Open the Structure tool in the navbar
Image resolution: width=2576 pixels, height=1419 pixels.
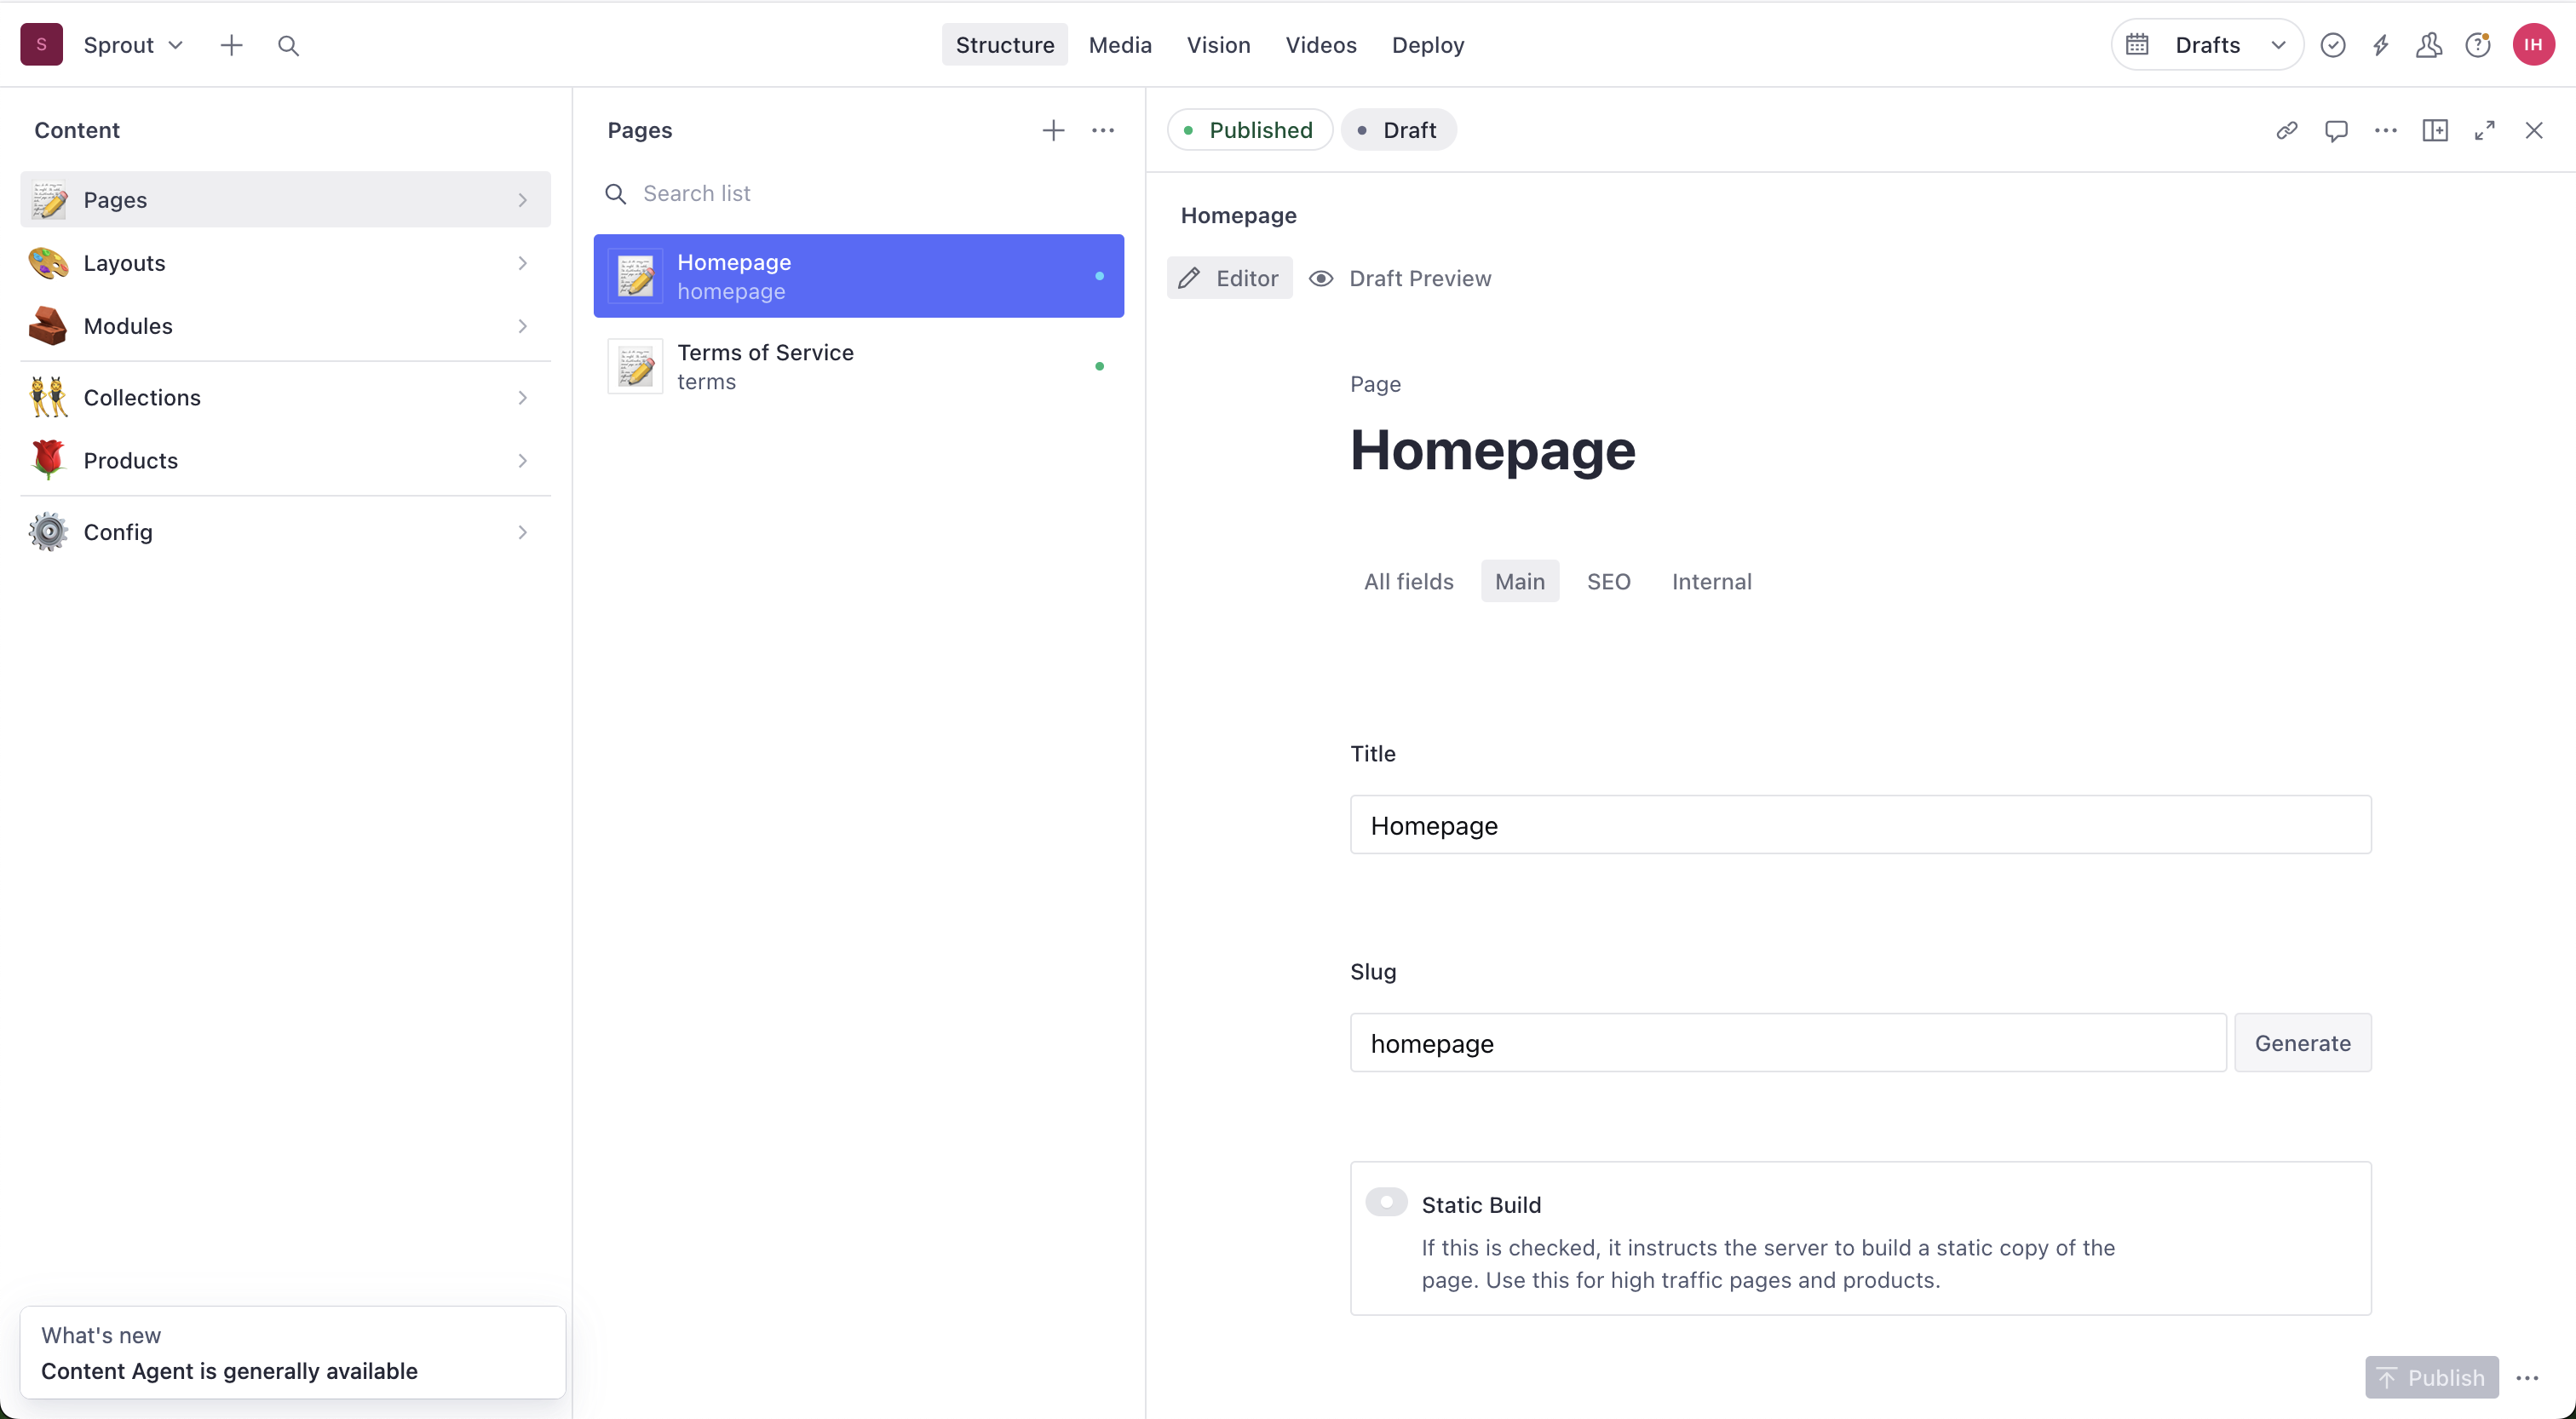[1004, 44]
